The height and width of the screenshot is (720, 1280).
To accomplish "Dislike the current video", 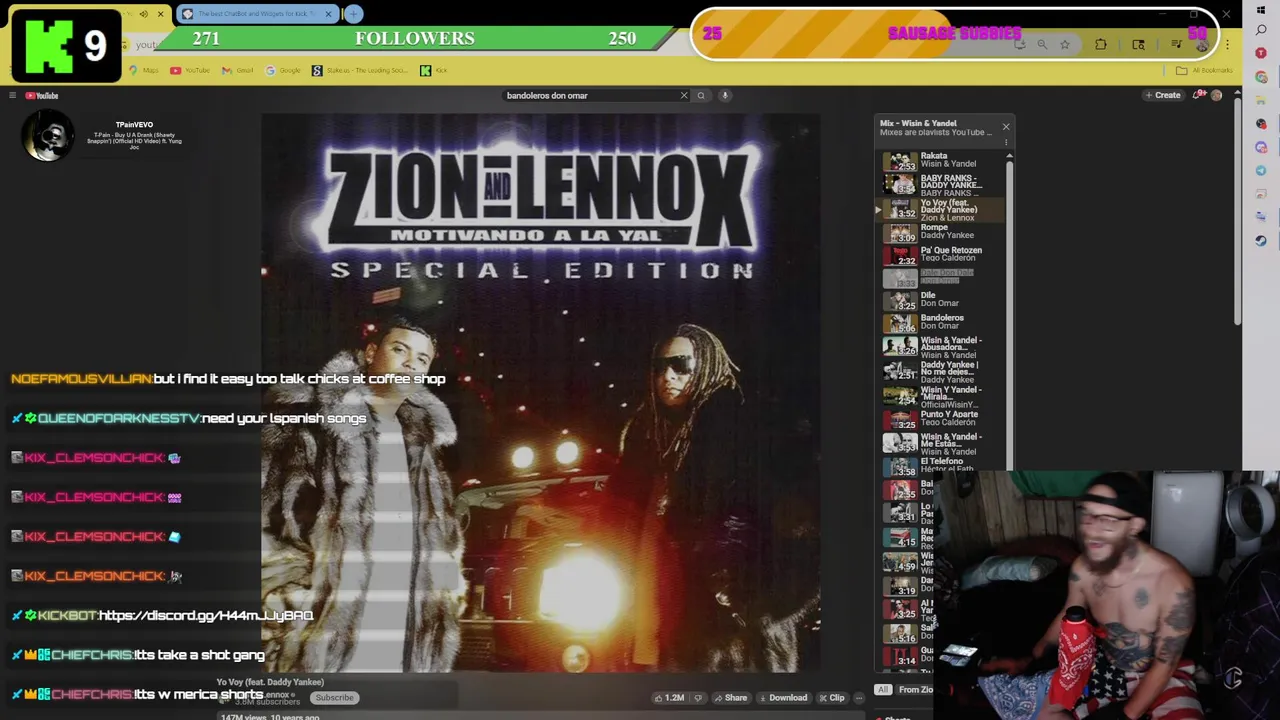I will [698, 698].
